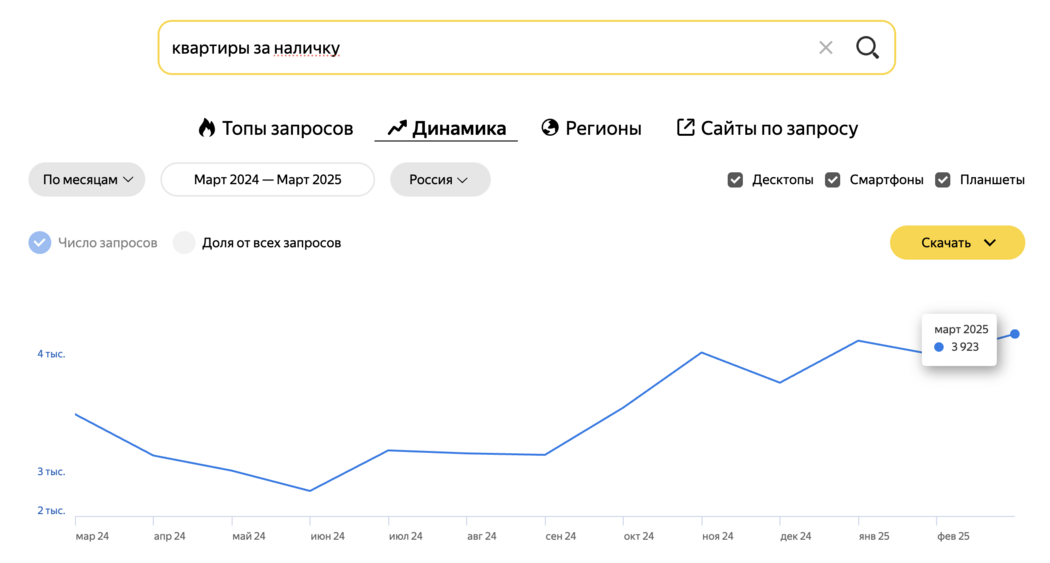Click the external link icon for Сайты по запросу
This screenshot has width=1050, height=563.
(x=685, y=127)
